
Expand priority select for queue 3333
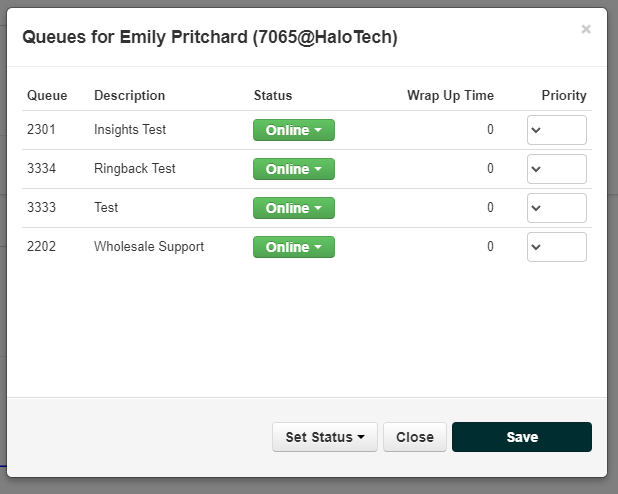tap(557, 208)
